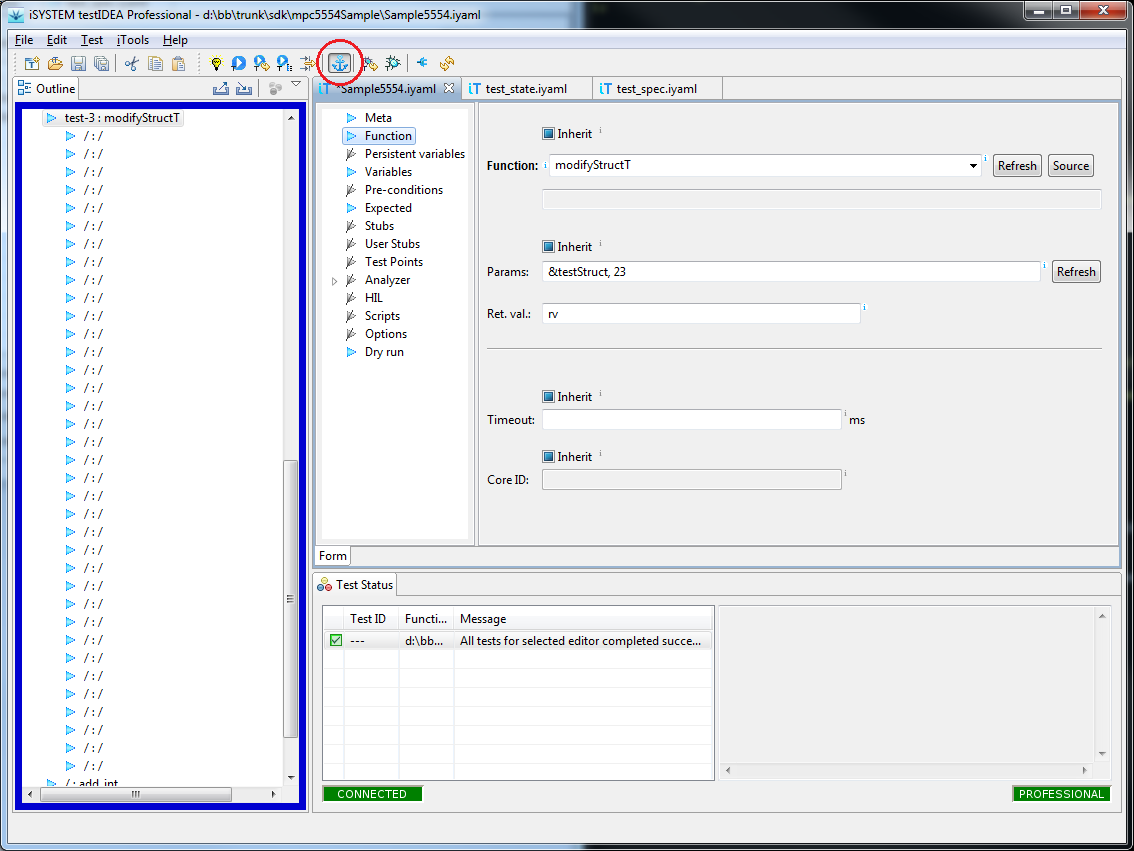Toggle the Inherit checkbox above Timeout field
This screenshot has height=851, width=1134.
pos(548,397)
